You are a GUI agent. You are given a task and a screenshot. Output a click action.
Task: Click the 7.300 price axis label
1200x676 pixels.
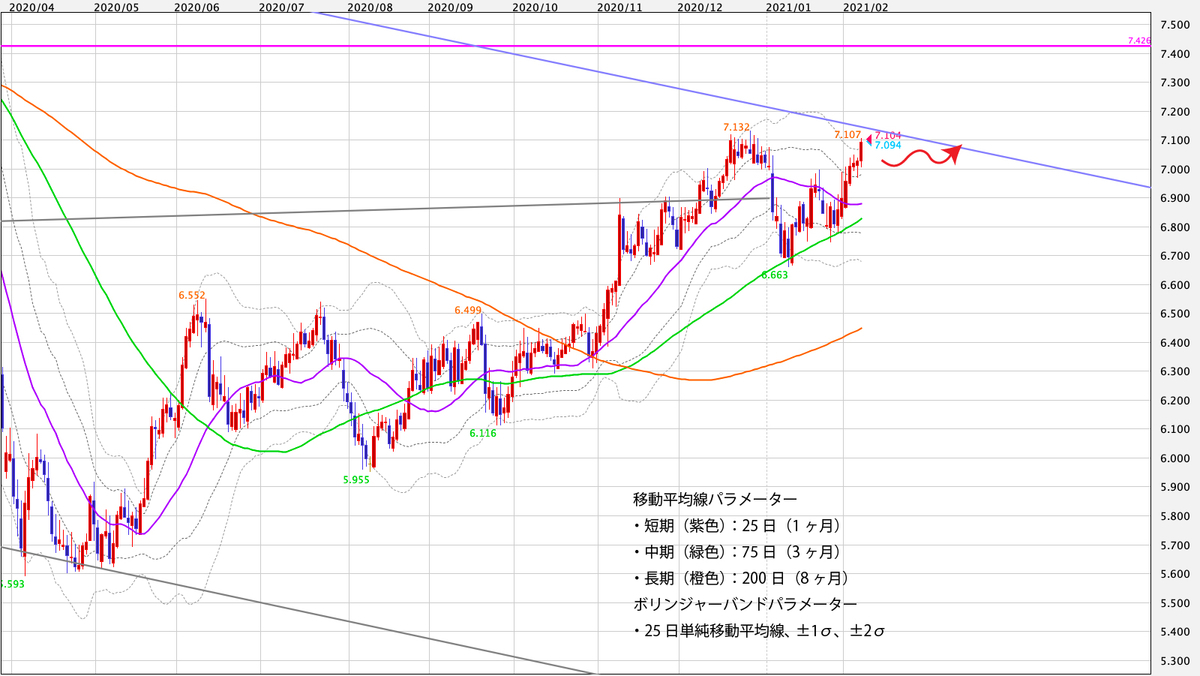click(x=1174, y=83)
